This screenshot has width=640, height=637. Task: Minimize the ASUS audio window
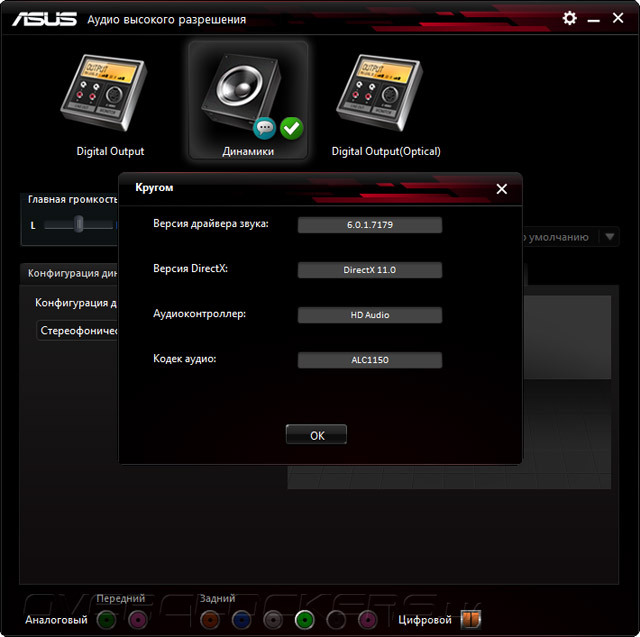point(593,20)
